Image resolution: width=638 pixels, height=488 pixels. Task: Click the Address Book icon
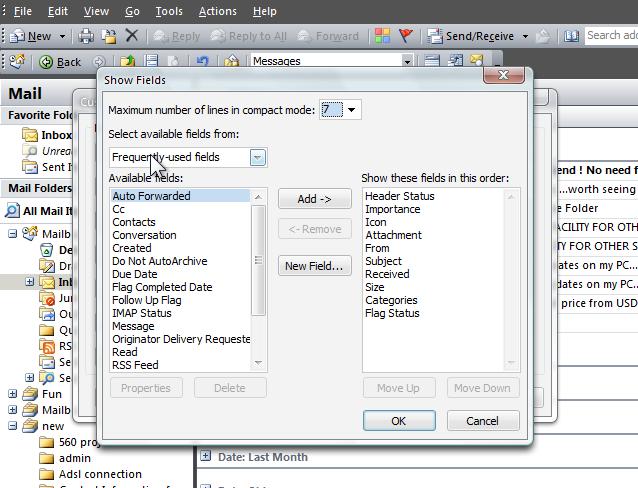click(571, 36)
